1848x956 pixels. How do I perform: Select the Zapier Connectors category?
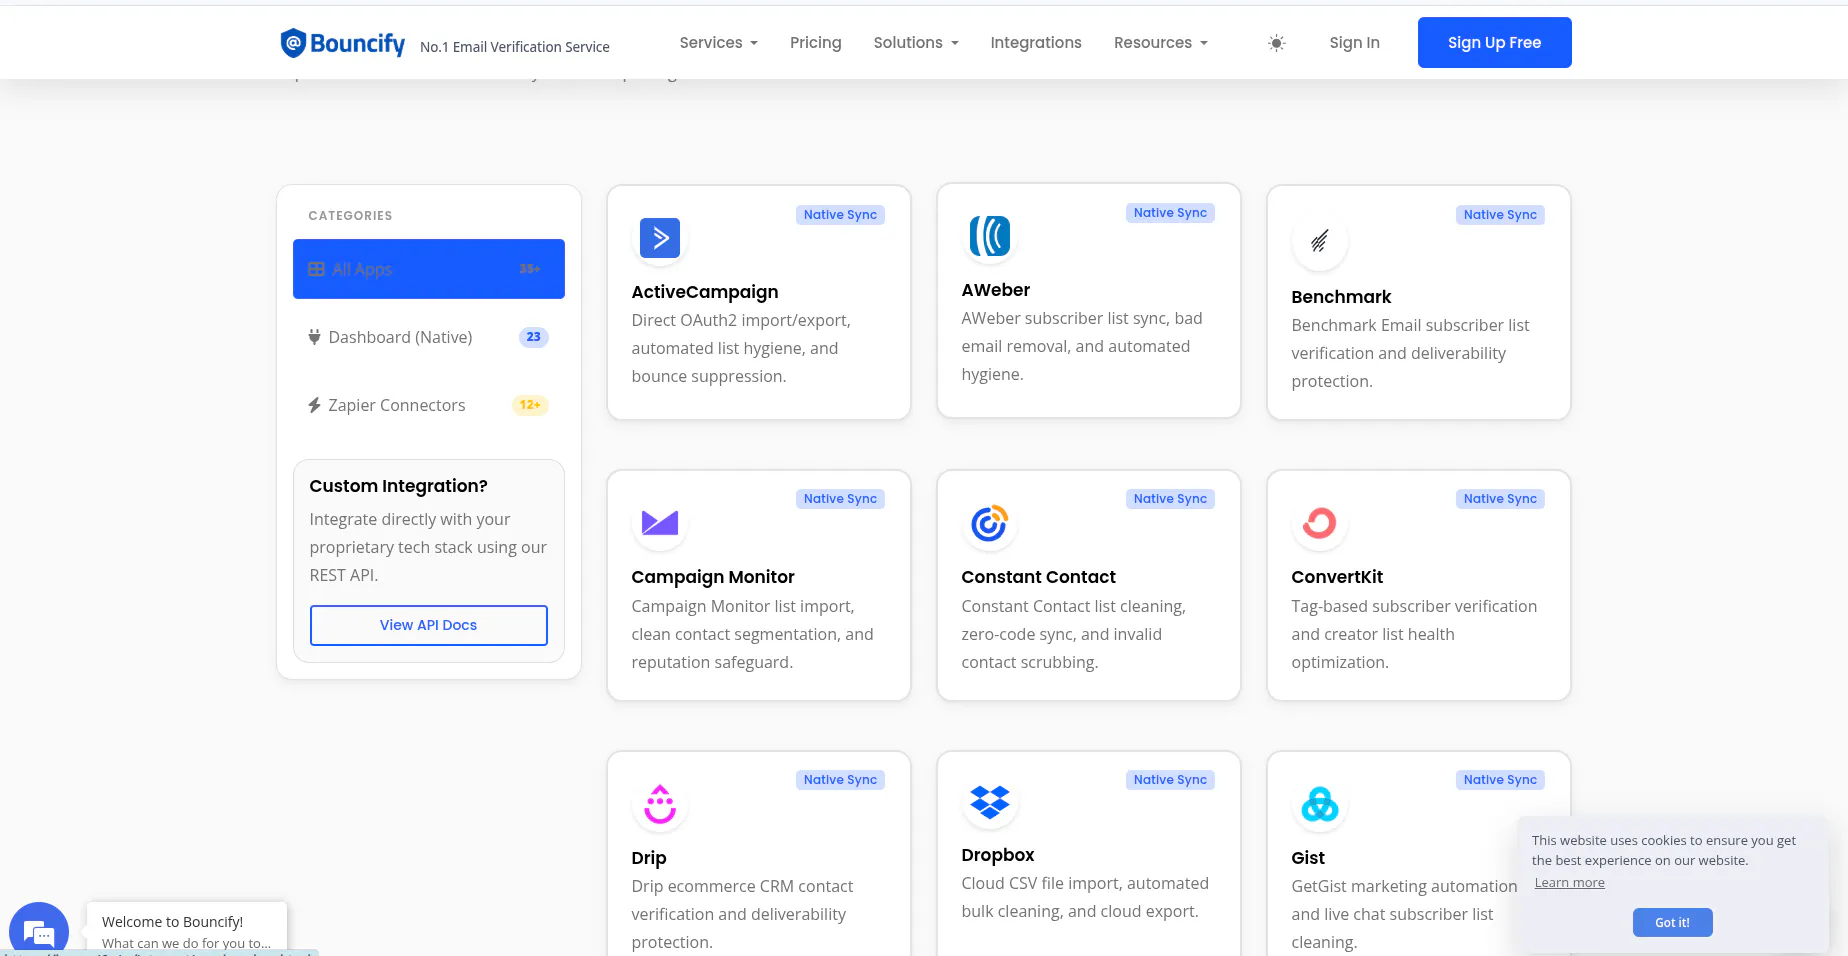[x=429, y=405]
